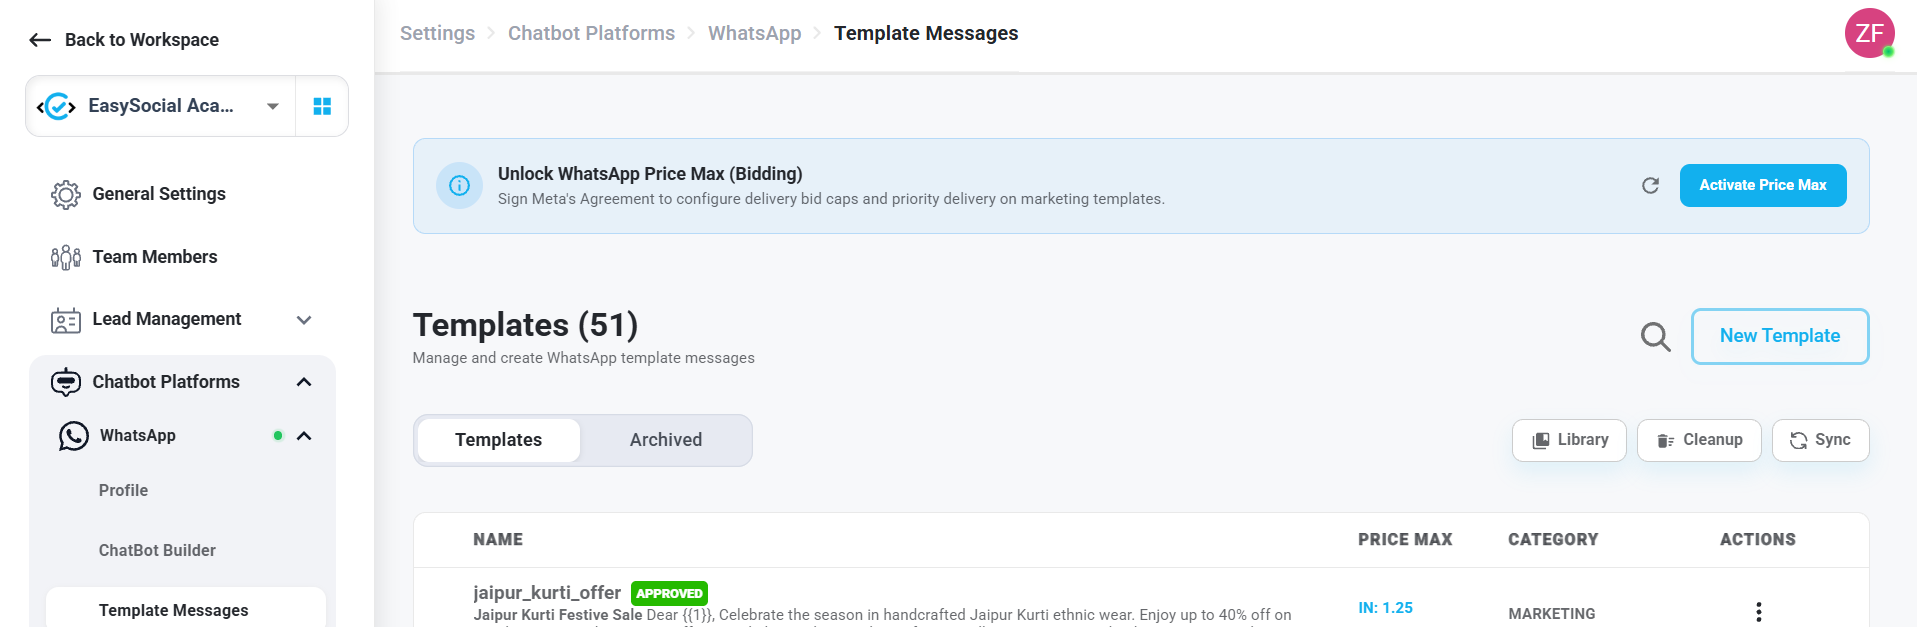Open Profile under WhatsApp
This screenshot has height=627, width=1917.
pos(123,490)
